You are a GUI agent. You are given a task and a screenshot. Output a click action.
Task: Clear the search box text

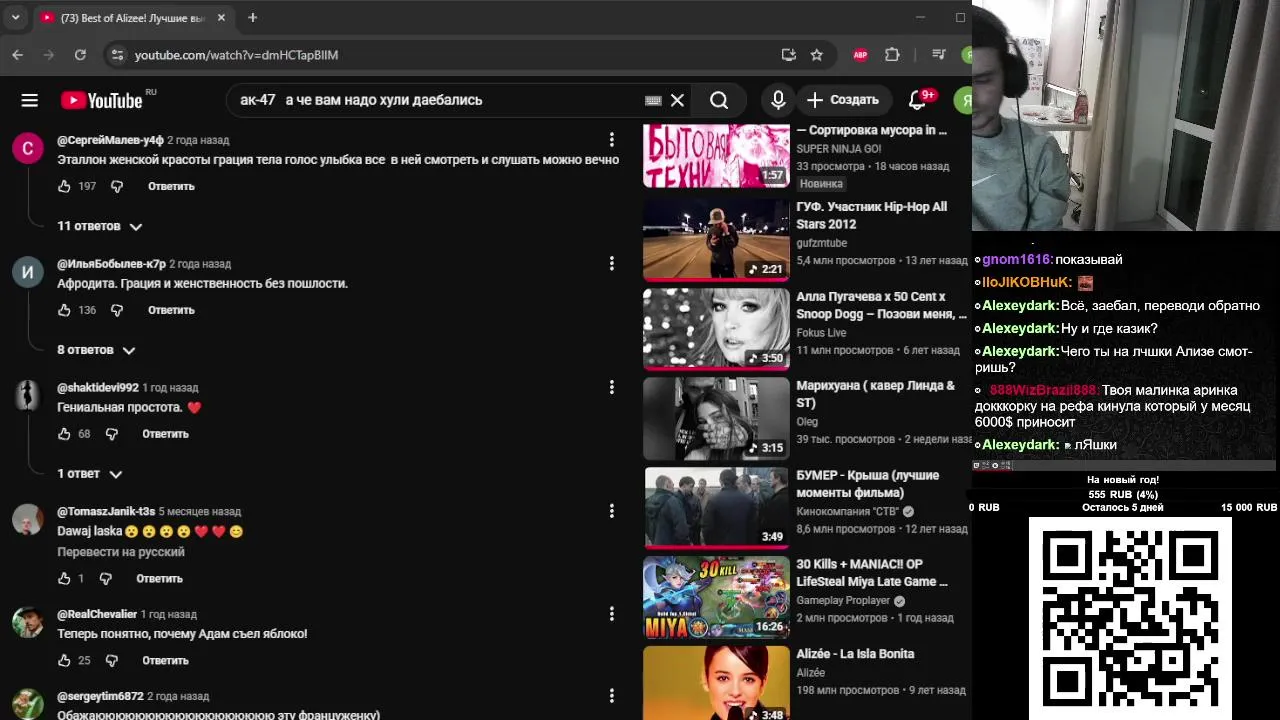tap(677, 100)
